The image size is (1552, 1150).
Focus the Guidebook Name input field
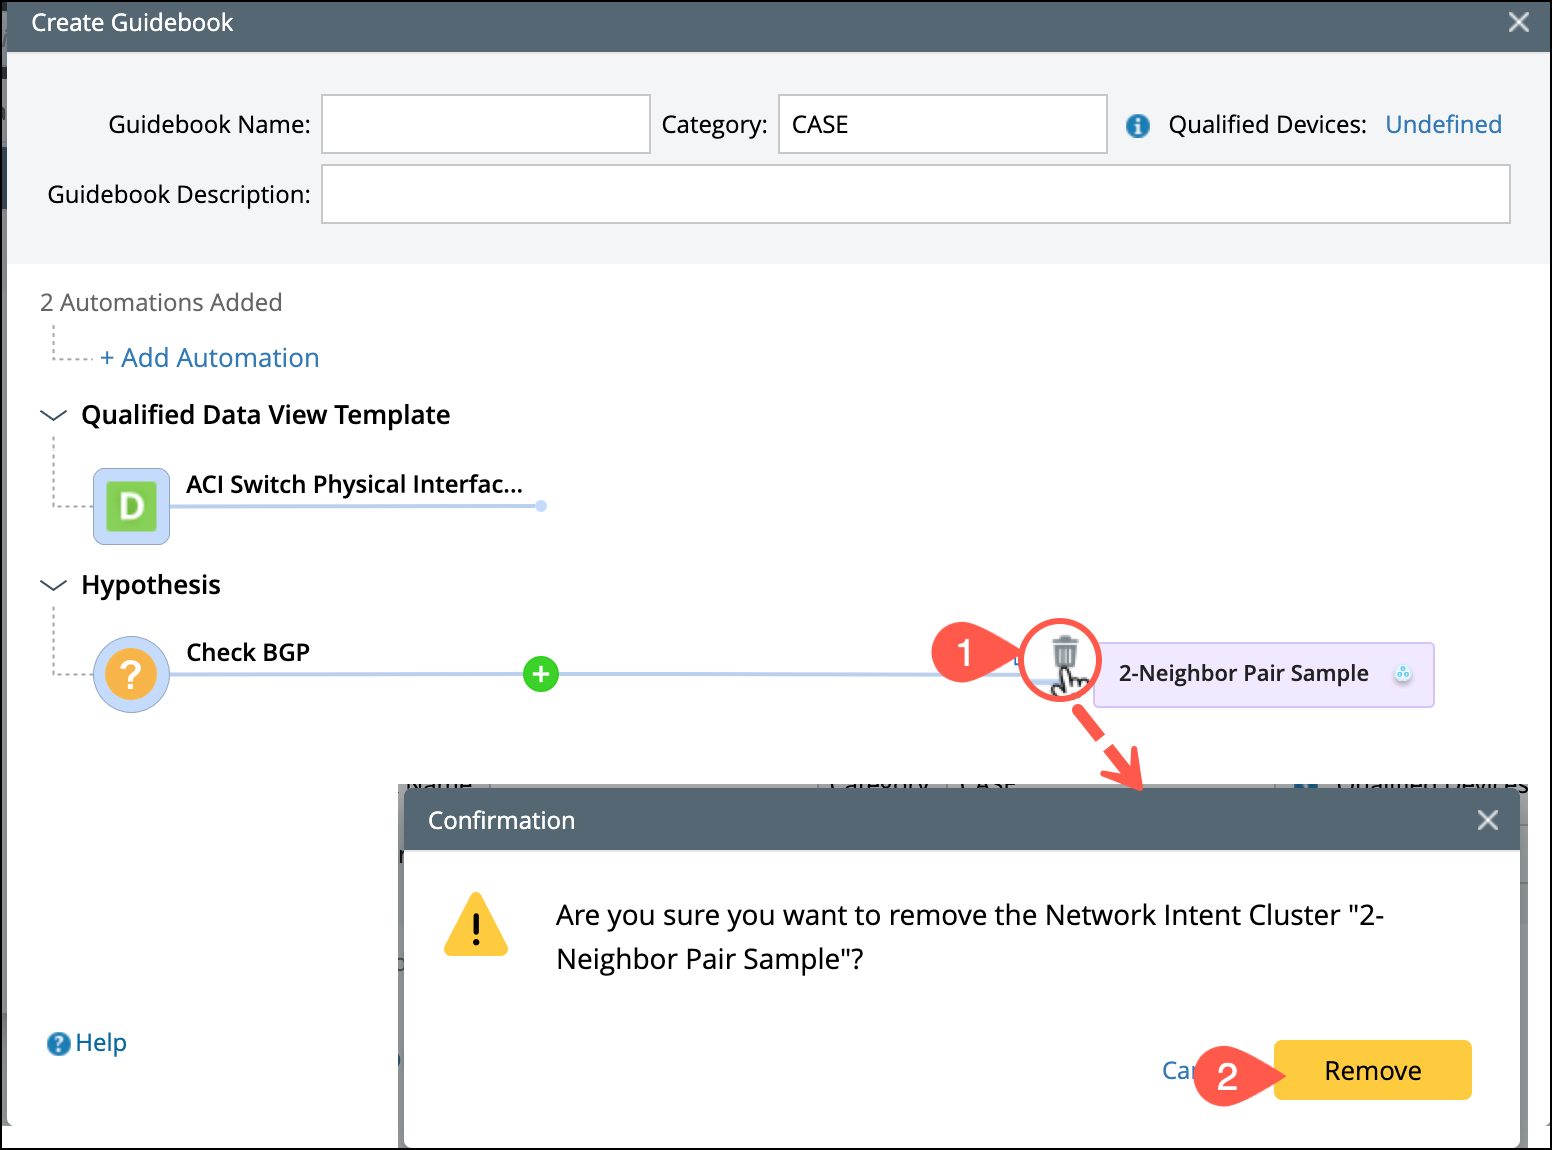pyautogui.click(x=486, y=124)
